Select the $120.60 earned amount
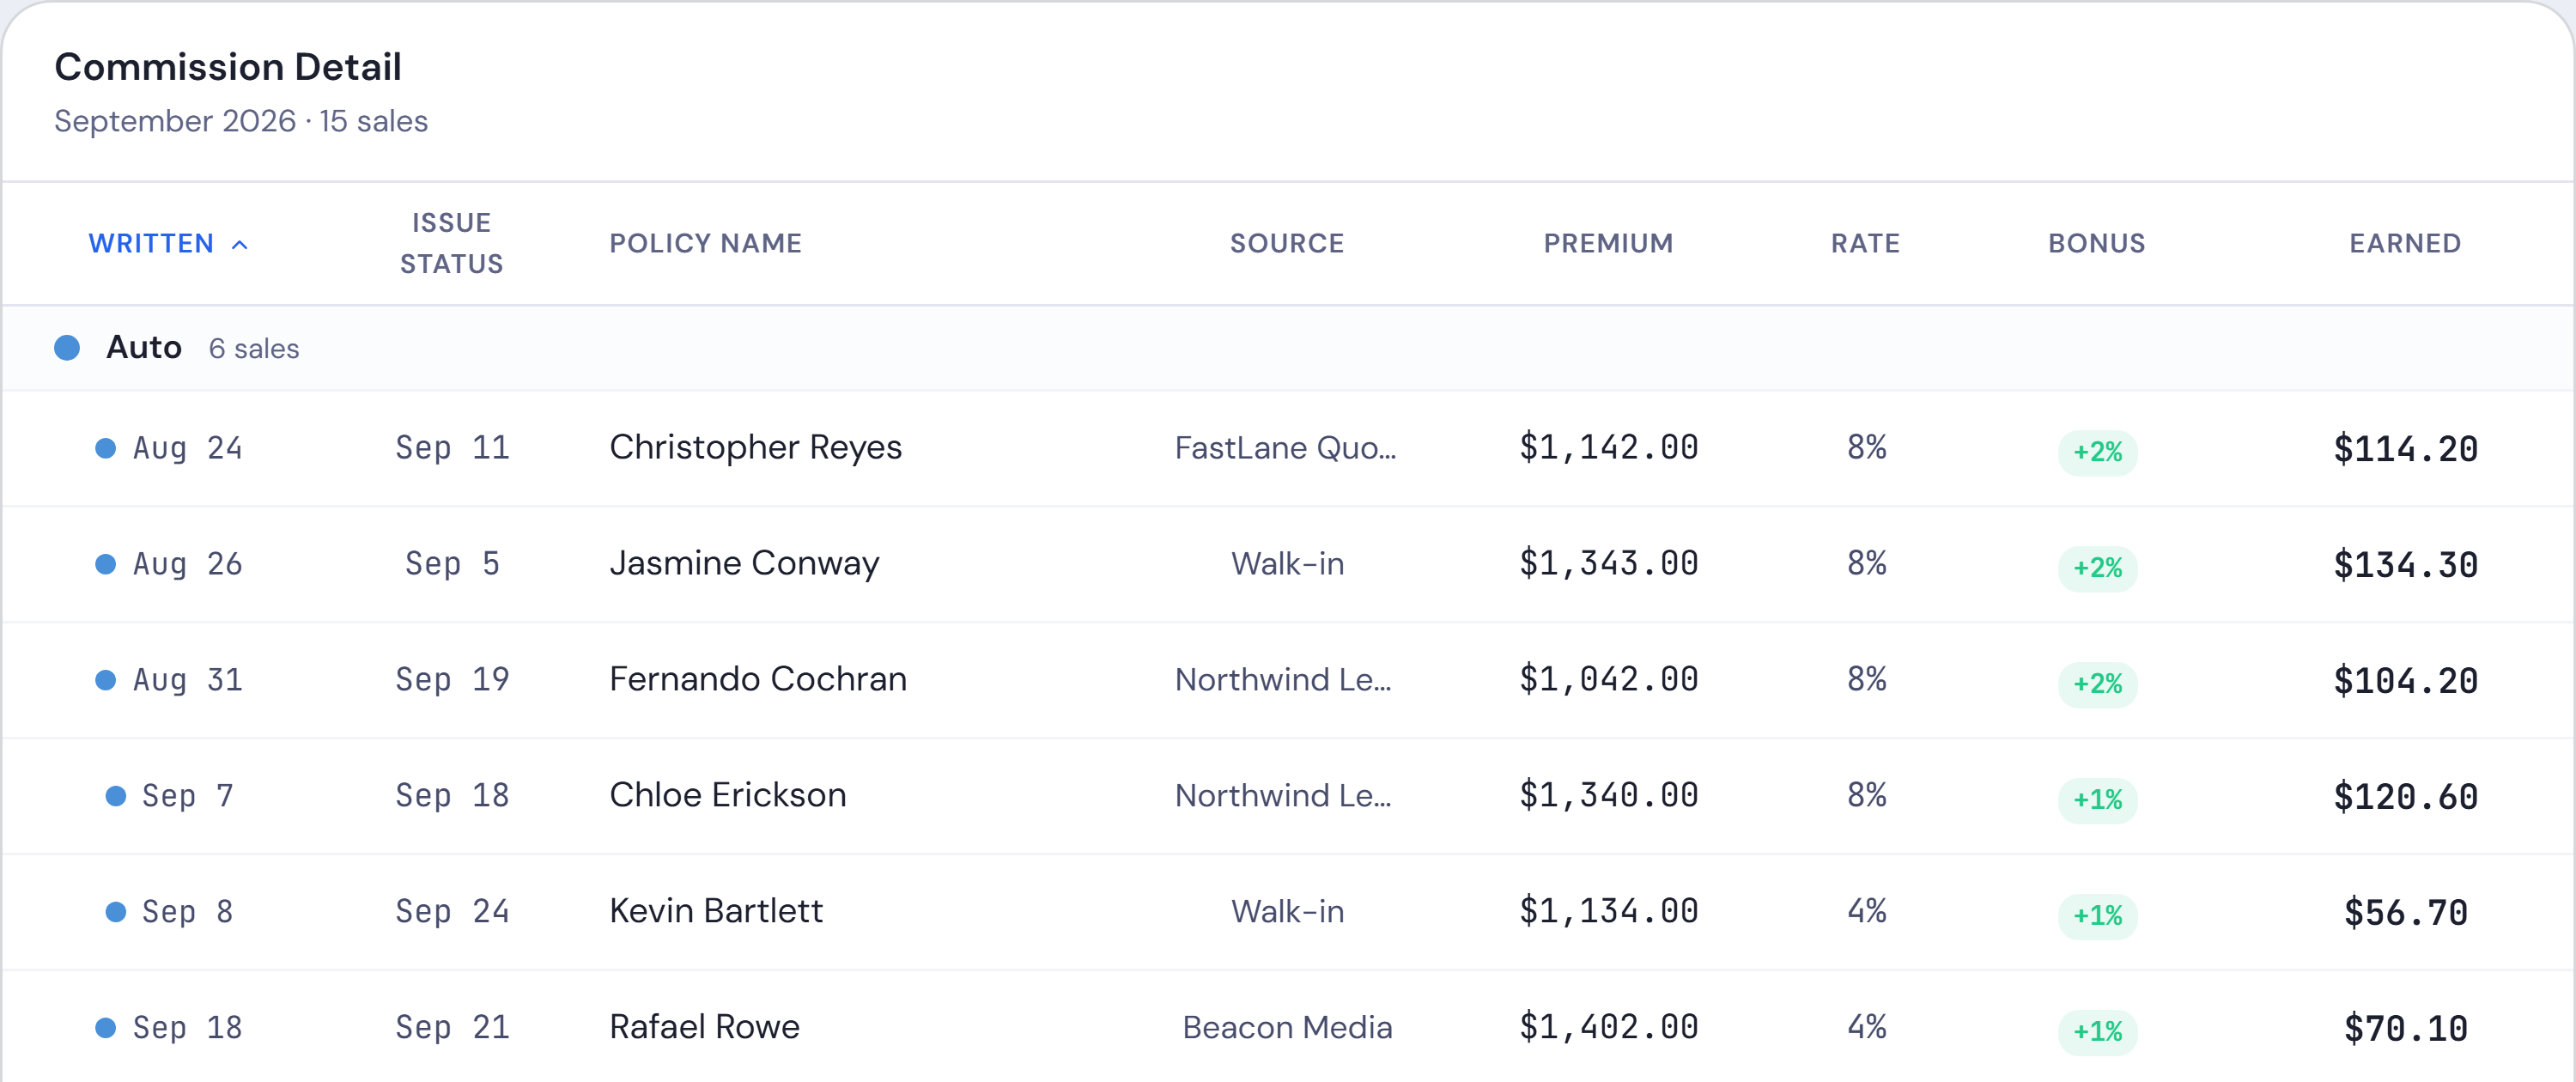 tap(2405, 797)
